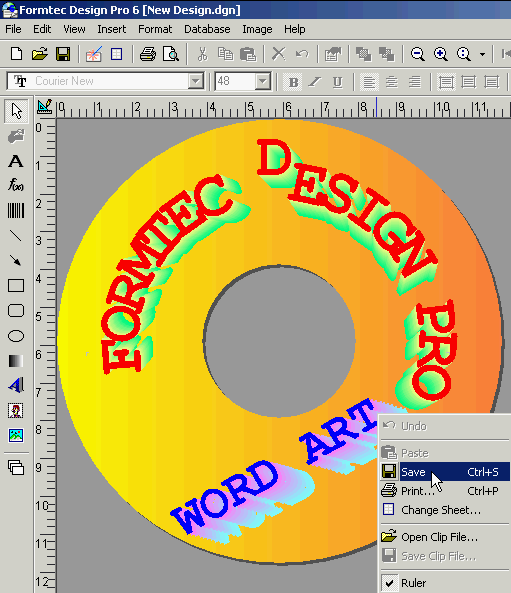Save design using toolbar floppy icon
511x593 pixels.
pyautogui.click(x=63, y=54)
